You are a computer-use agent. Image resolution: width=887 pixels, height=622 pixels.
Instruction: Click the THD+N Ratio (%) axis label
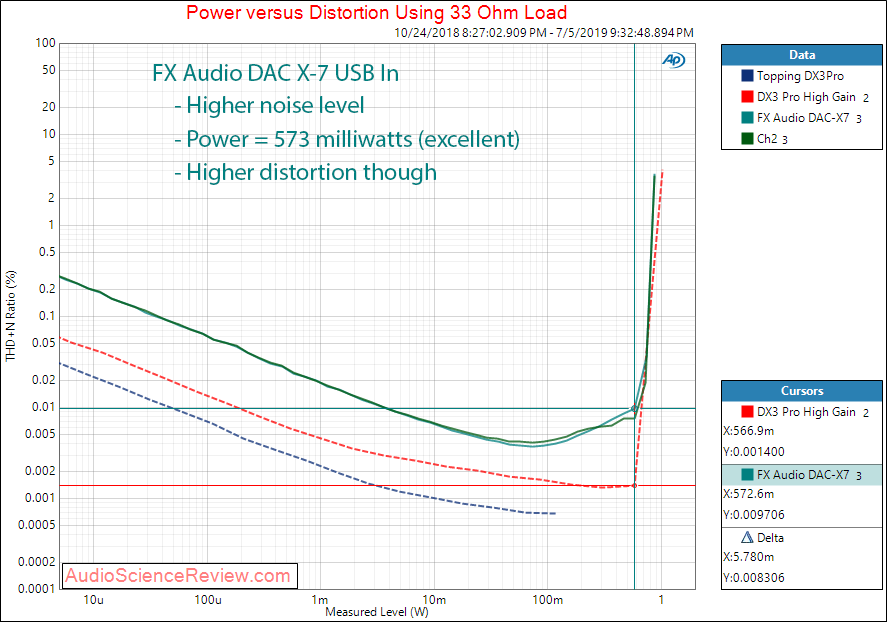click(11, 316)
